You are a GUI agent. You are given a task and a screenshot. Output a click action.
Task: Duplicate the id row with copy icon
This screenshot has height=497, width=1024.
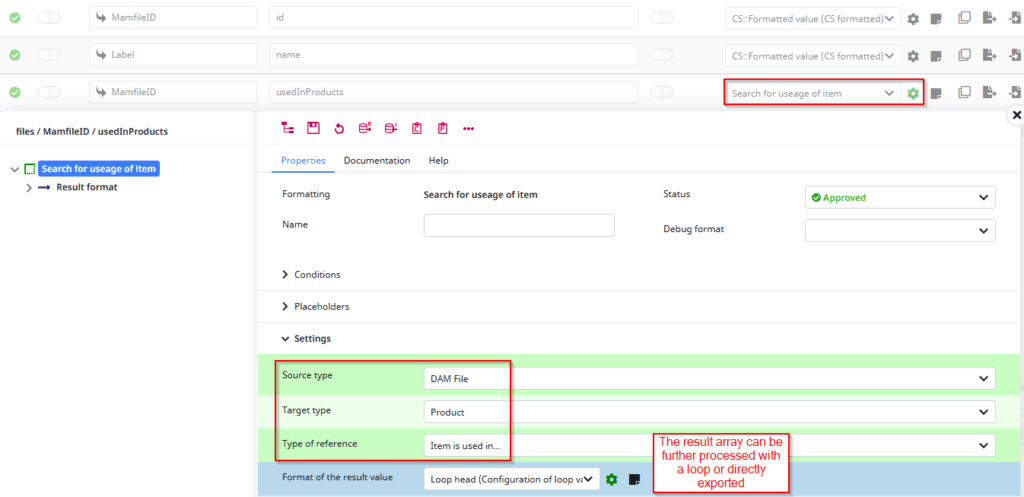point(964,18)
